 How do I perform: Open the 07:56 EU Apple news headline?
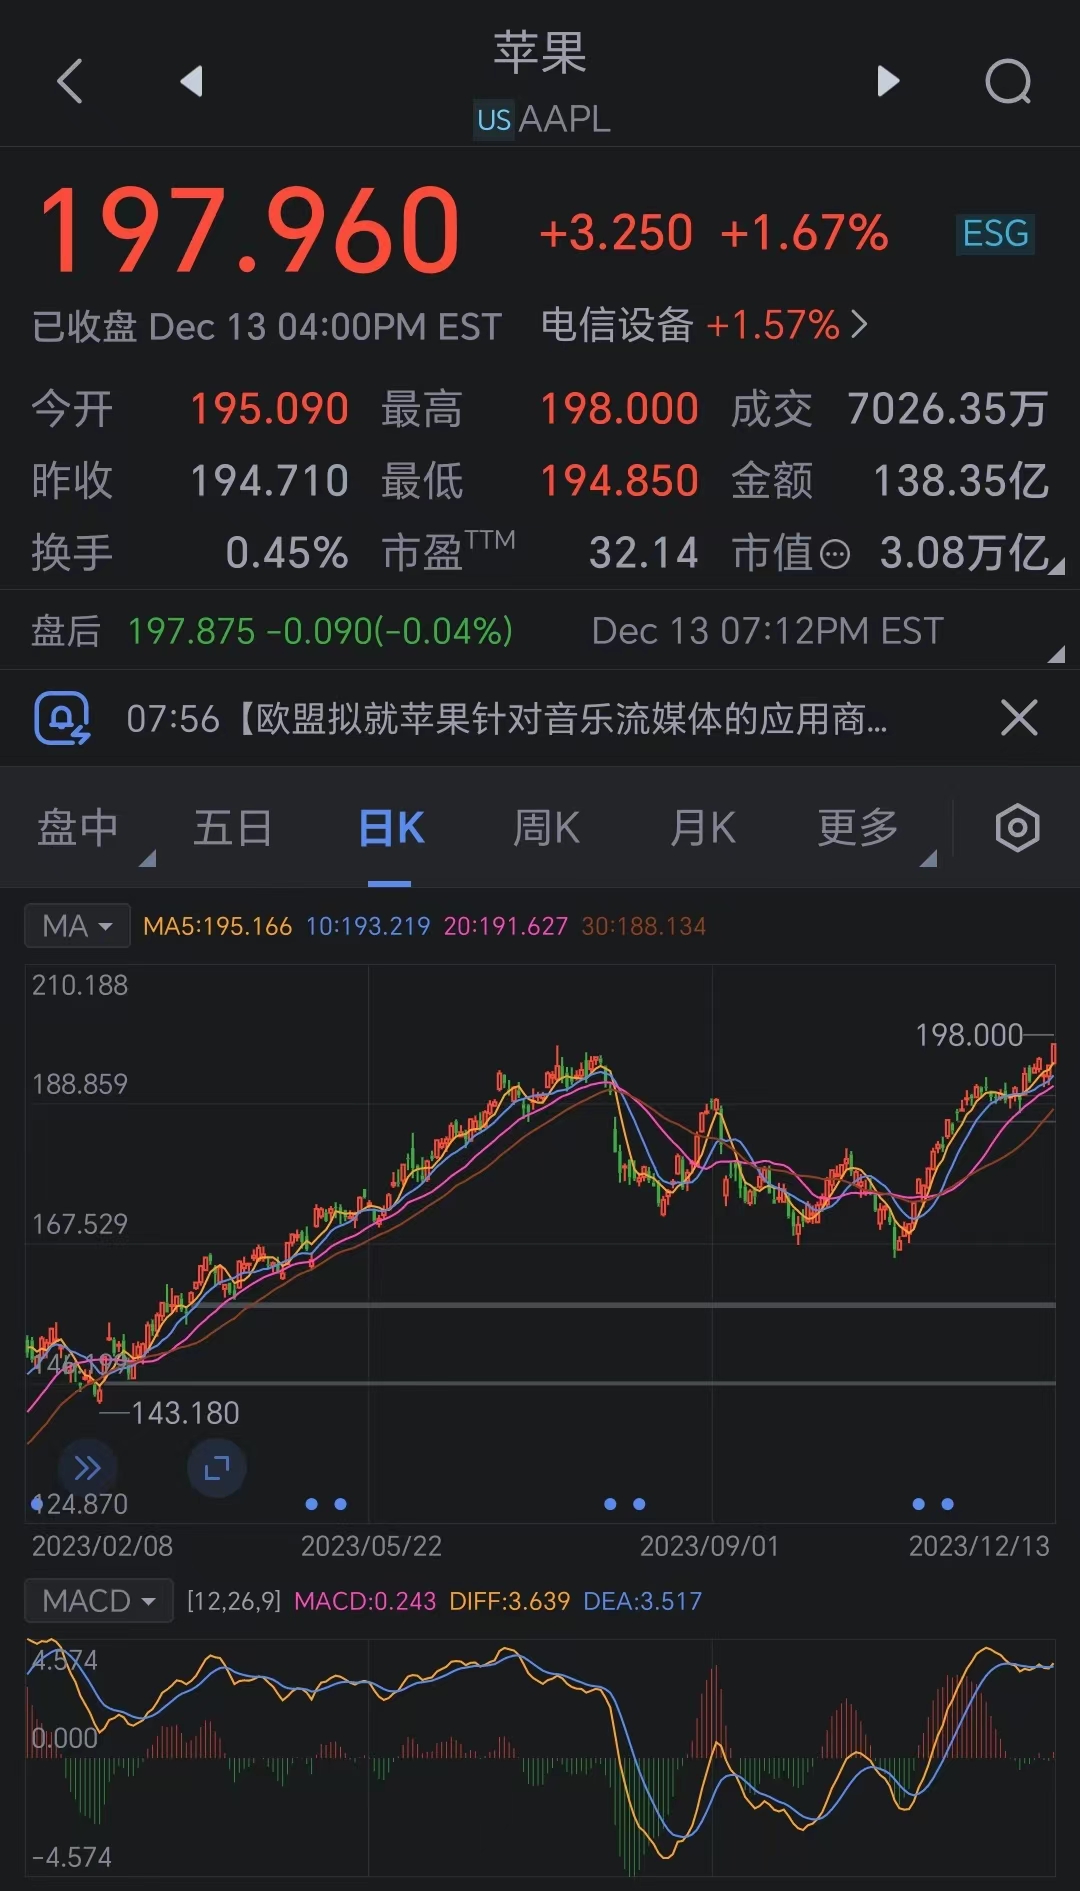507,719
